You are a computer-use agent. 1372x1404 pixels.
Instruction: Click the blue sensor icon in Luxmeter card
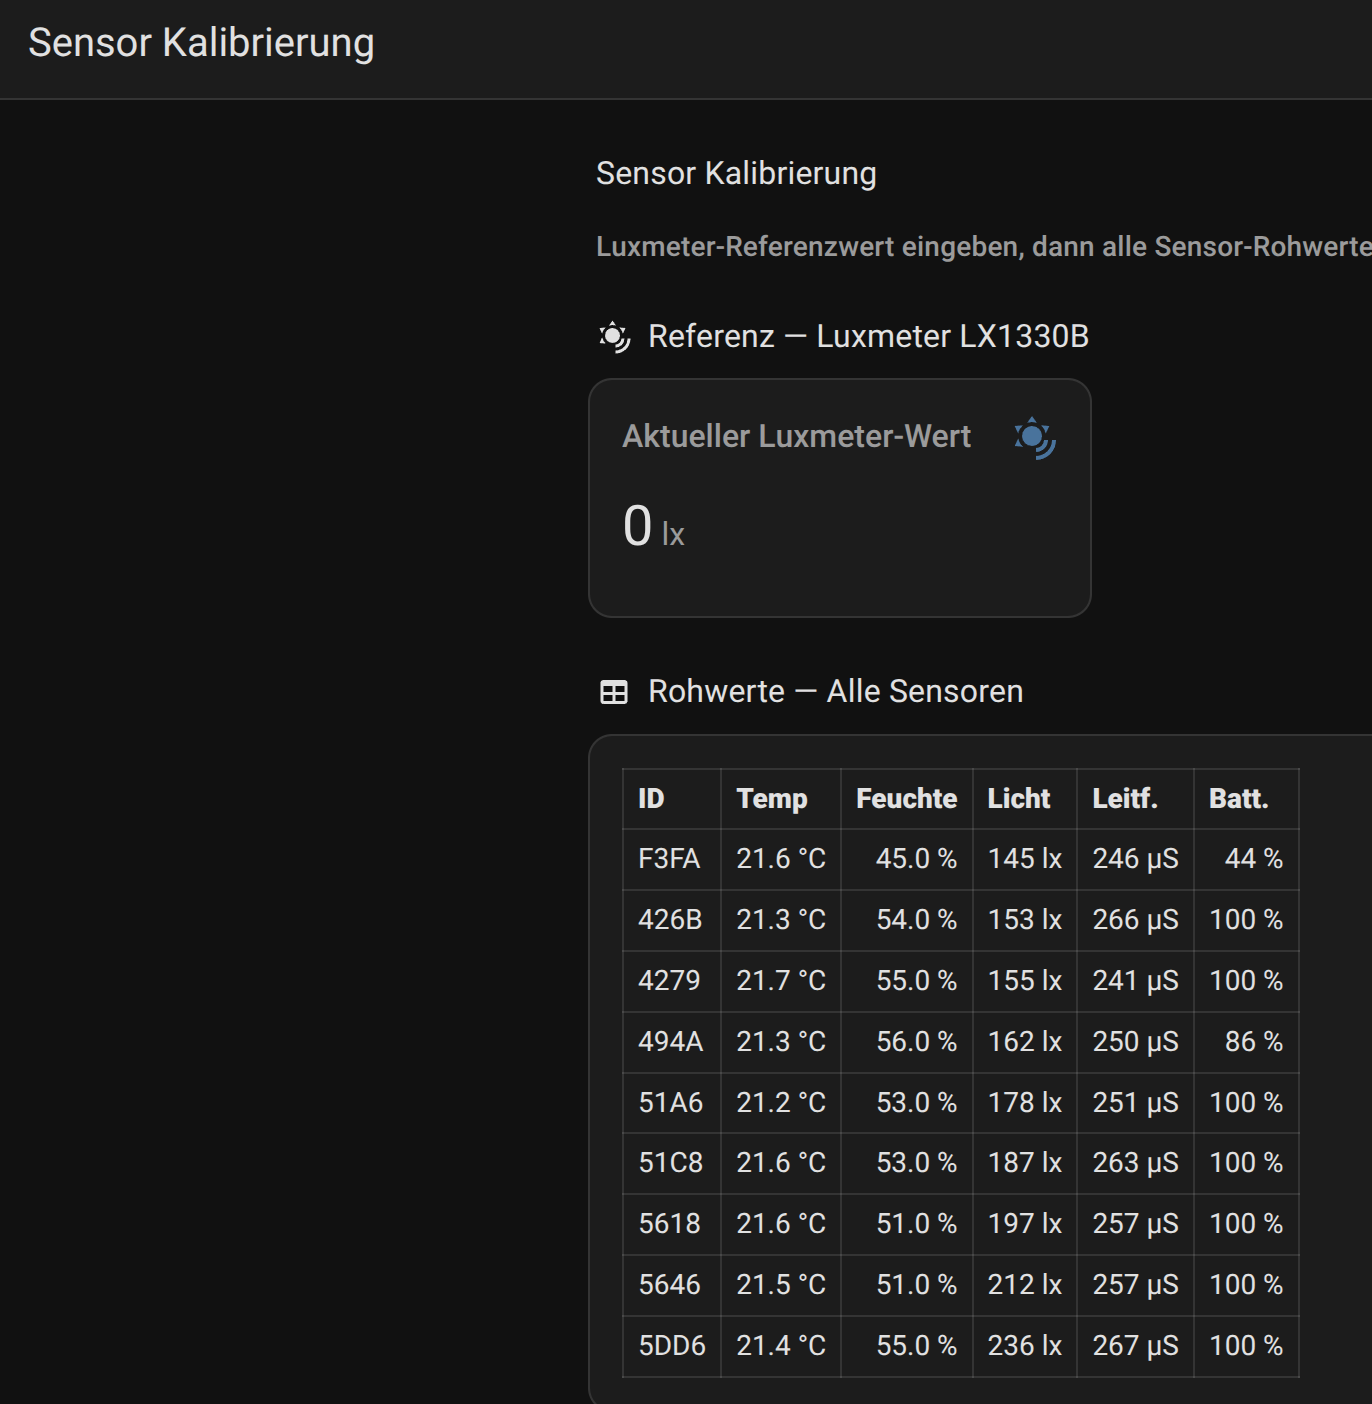[1034, 438]
